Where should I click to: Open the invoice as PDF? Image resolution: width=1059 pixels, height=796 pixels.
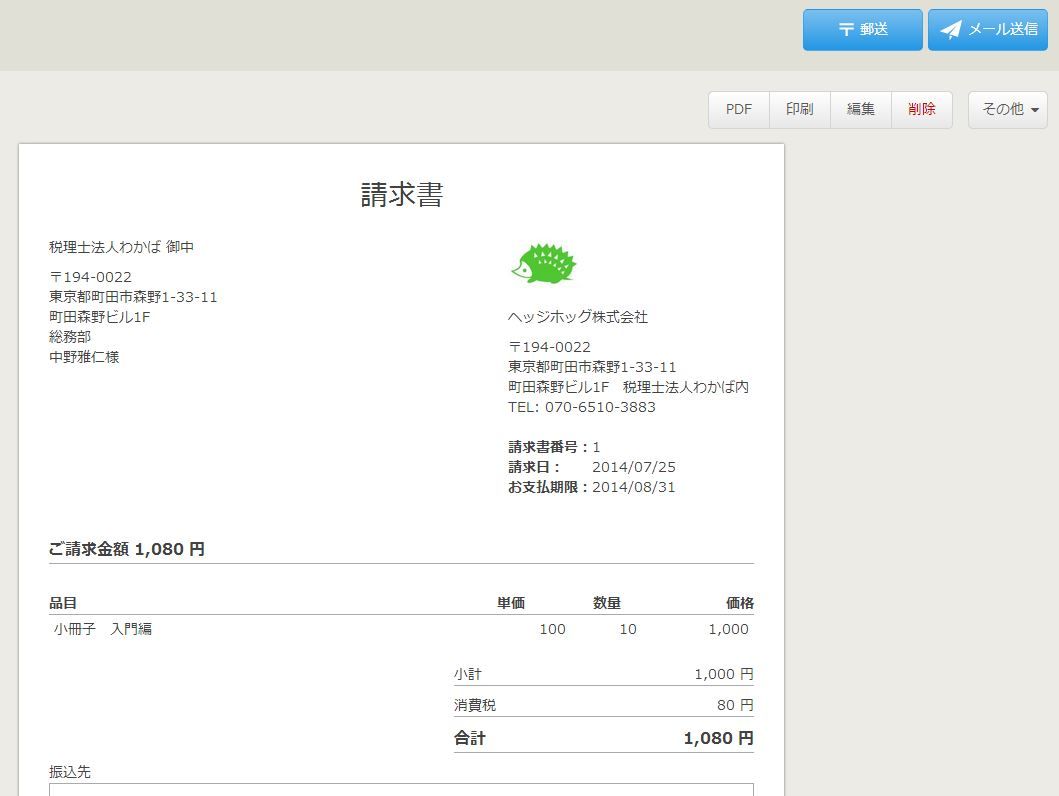[x=738, y=109]
